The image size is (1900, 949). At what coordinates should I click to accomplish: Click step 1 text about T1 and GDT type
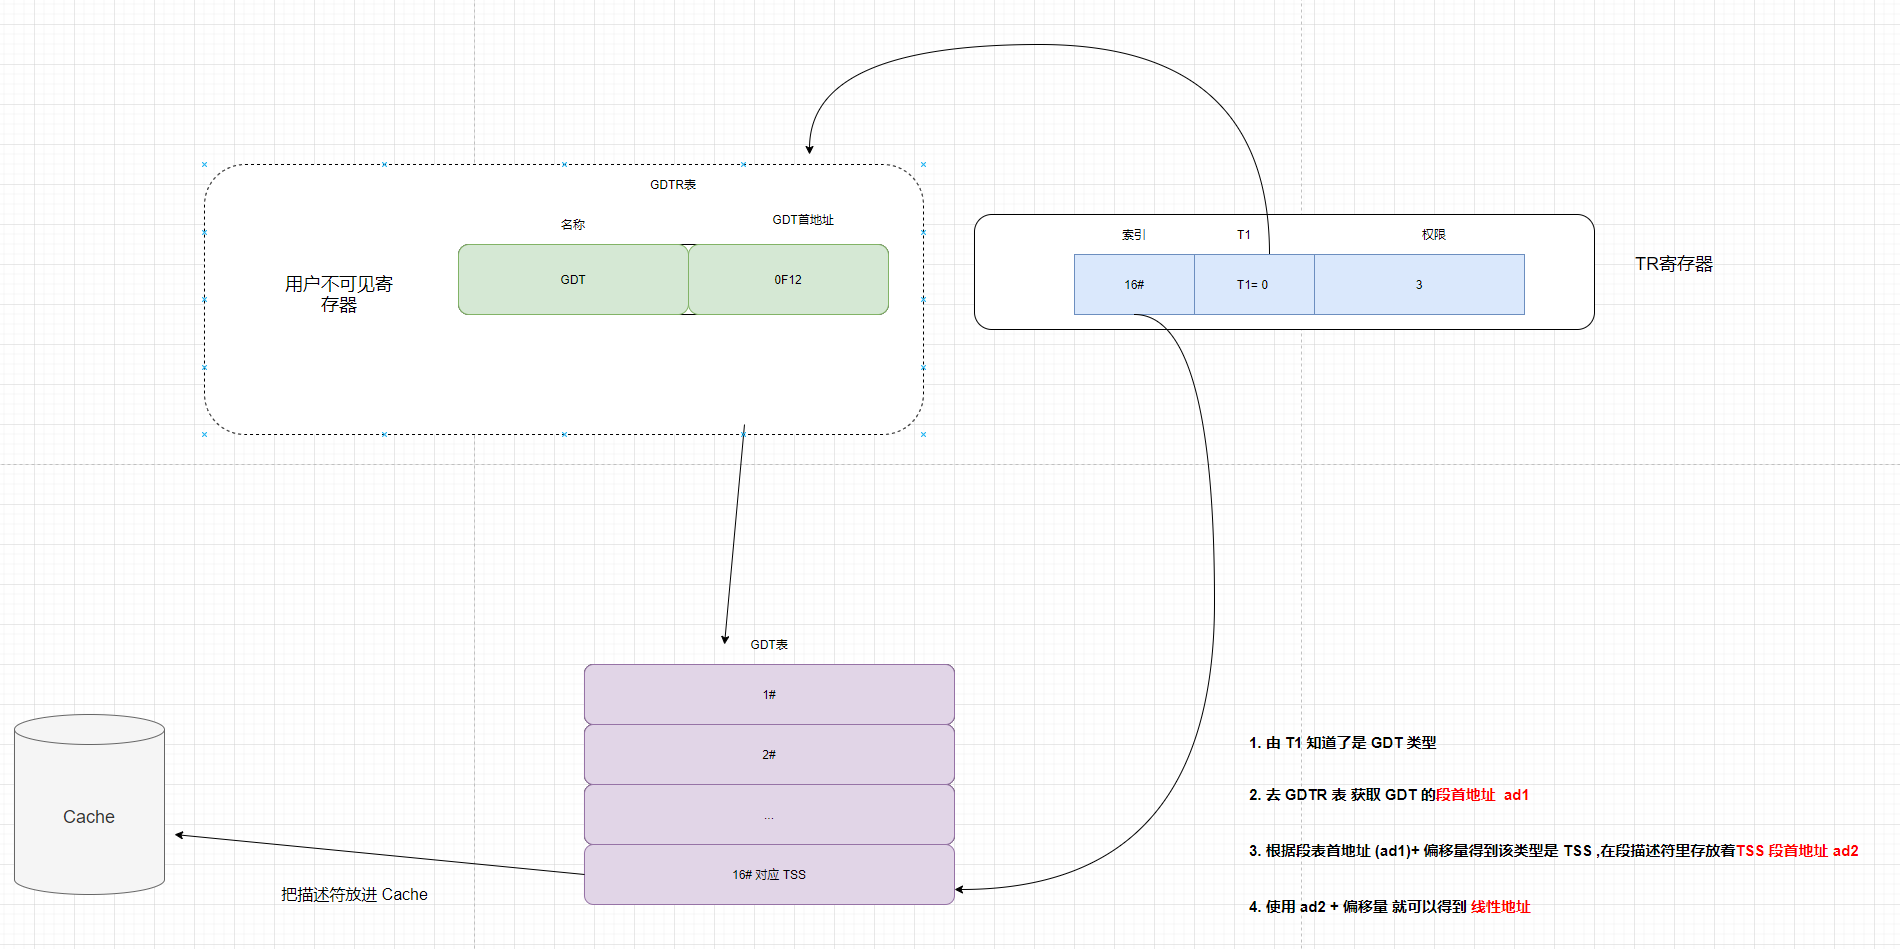pyautogui.click(x=1342, y=743)
